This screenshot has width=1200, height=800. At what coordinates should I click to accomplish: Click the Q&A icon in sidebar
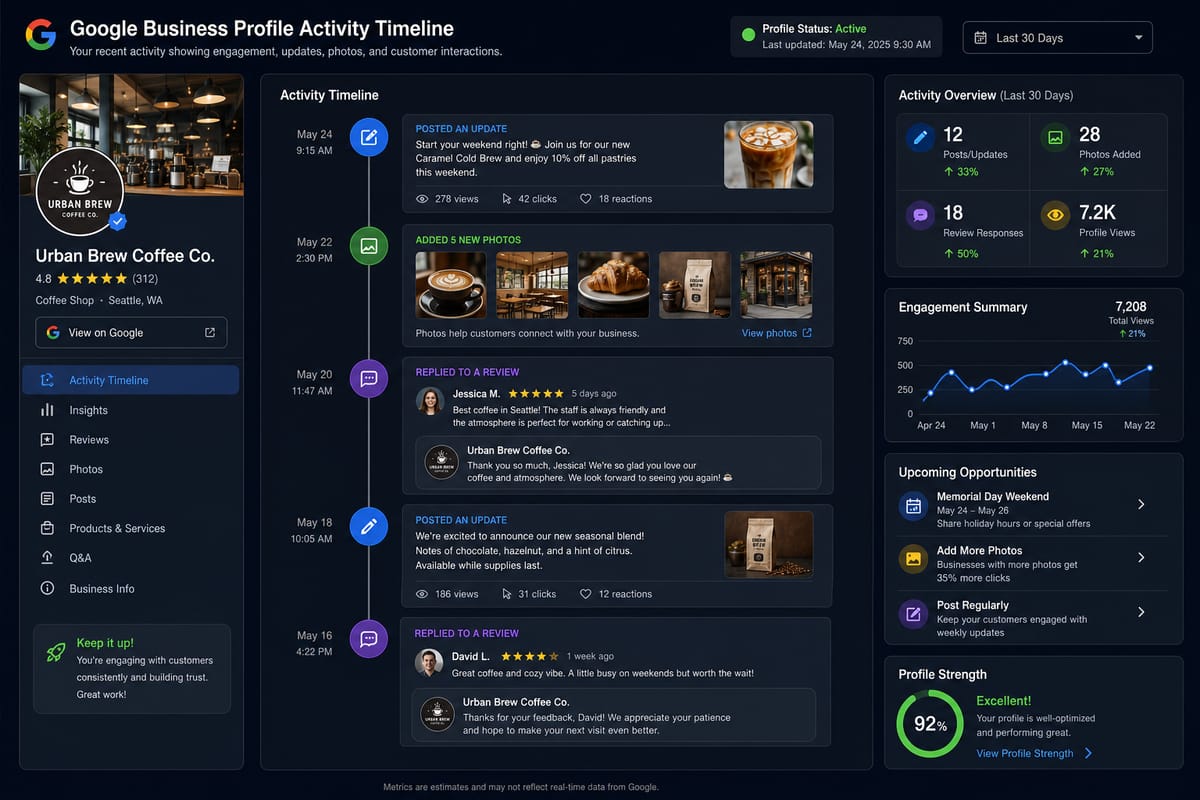point(47,558)
